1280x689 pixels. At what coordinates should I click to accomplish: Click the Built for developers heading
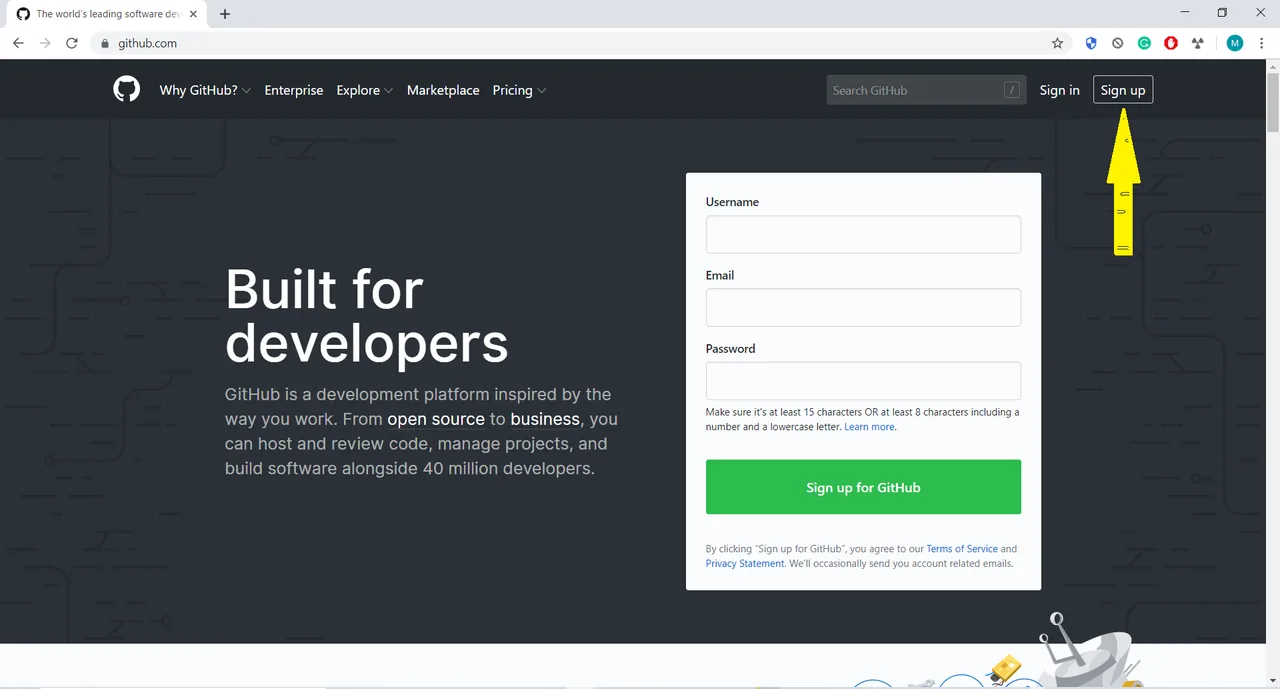[366, 316]
